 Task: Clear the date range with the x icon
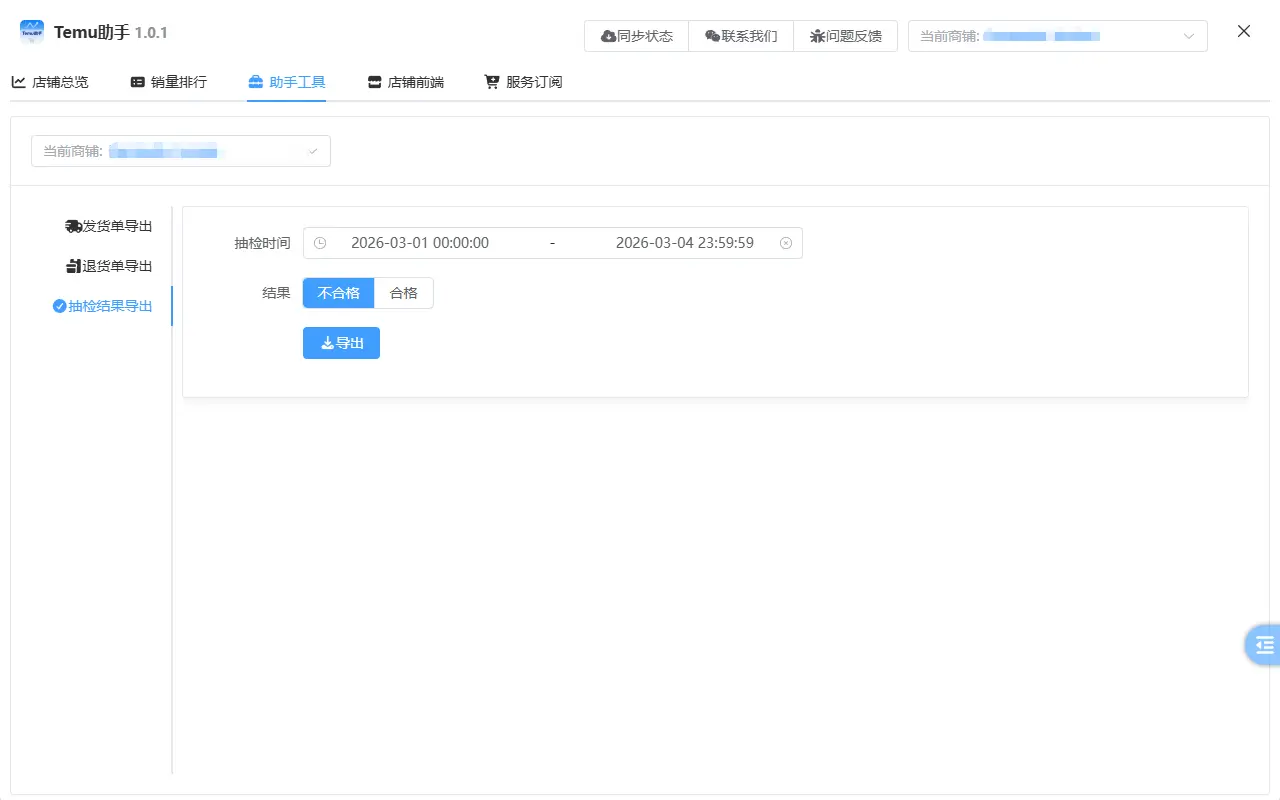tap(786, 242)
